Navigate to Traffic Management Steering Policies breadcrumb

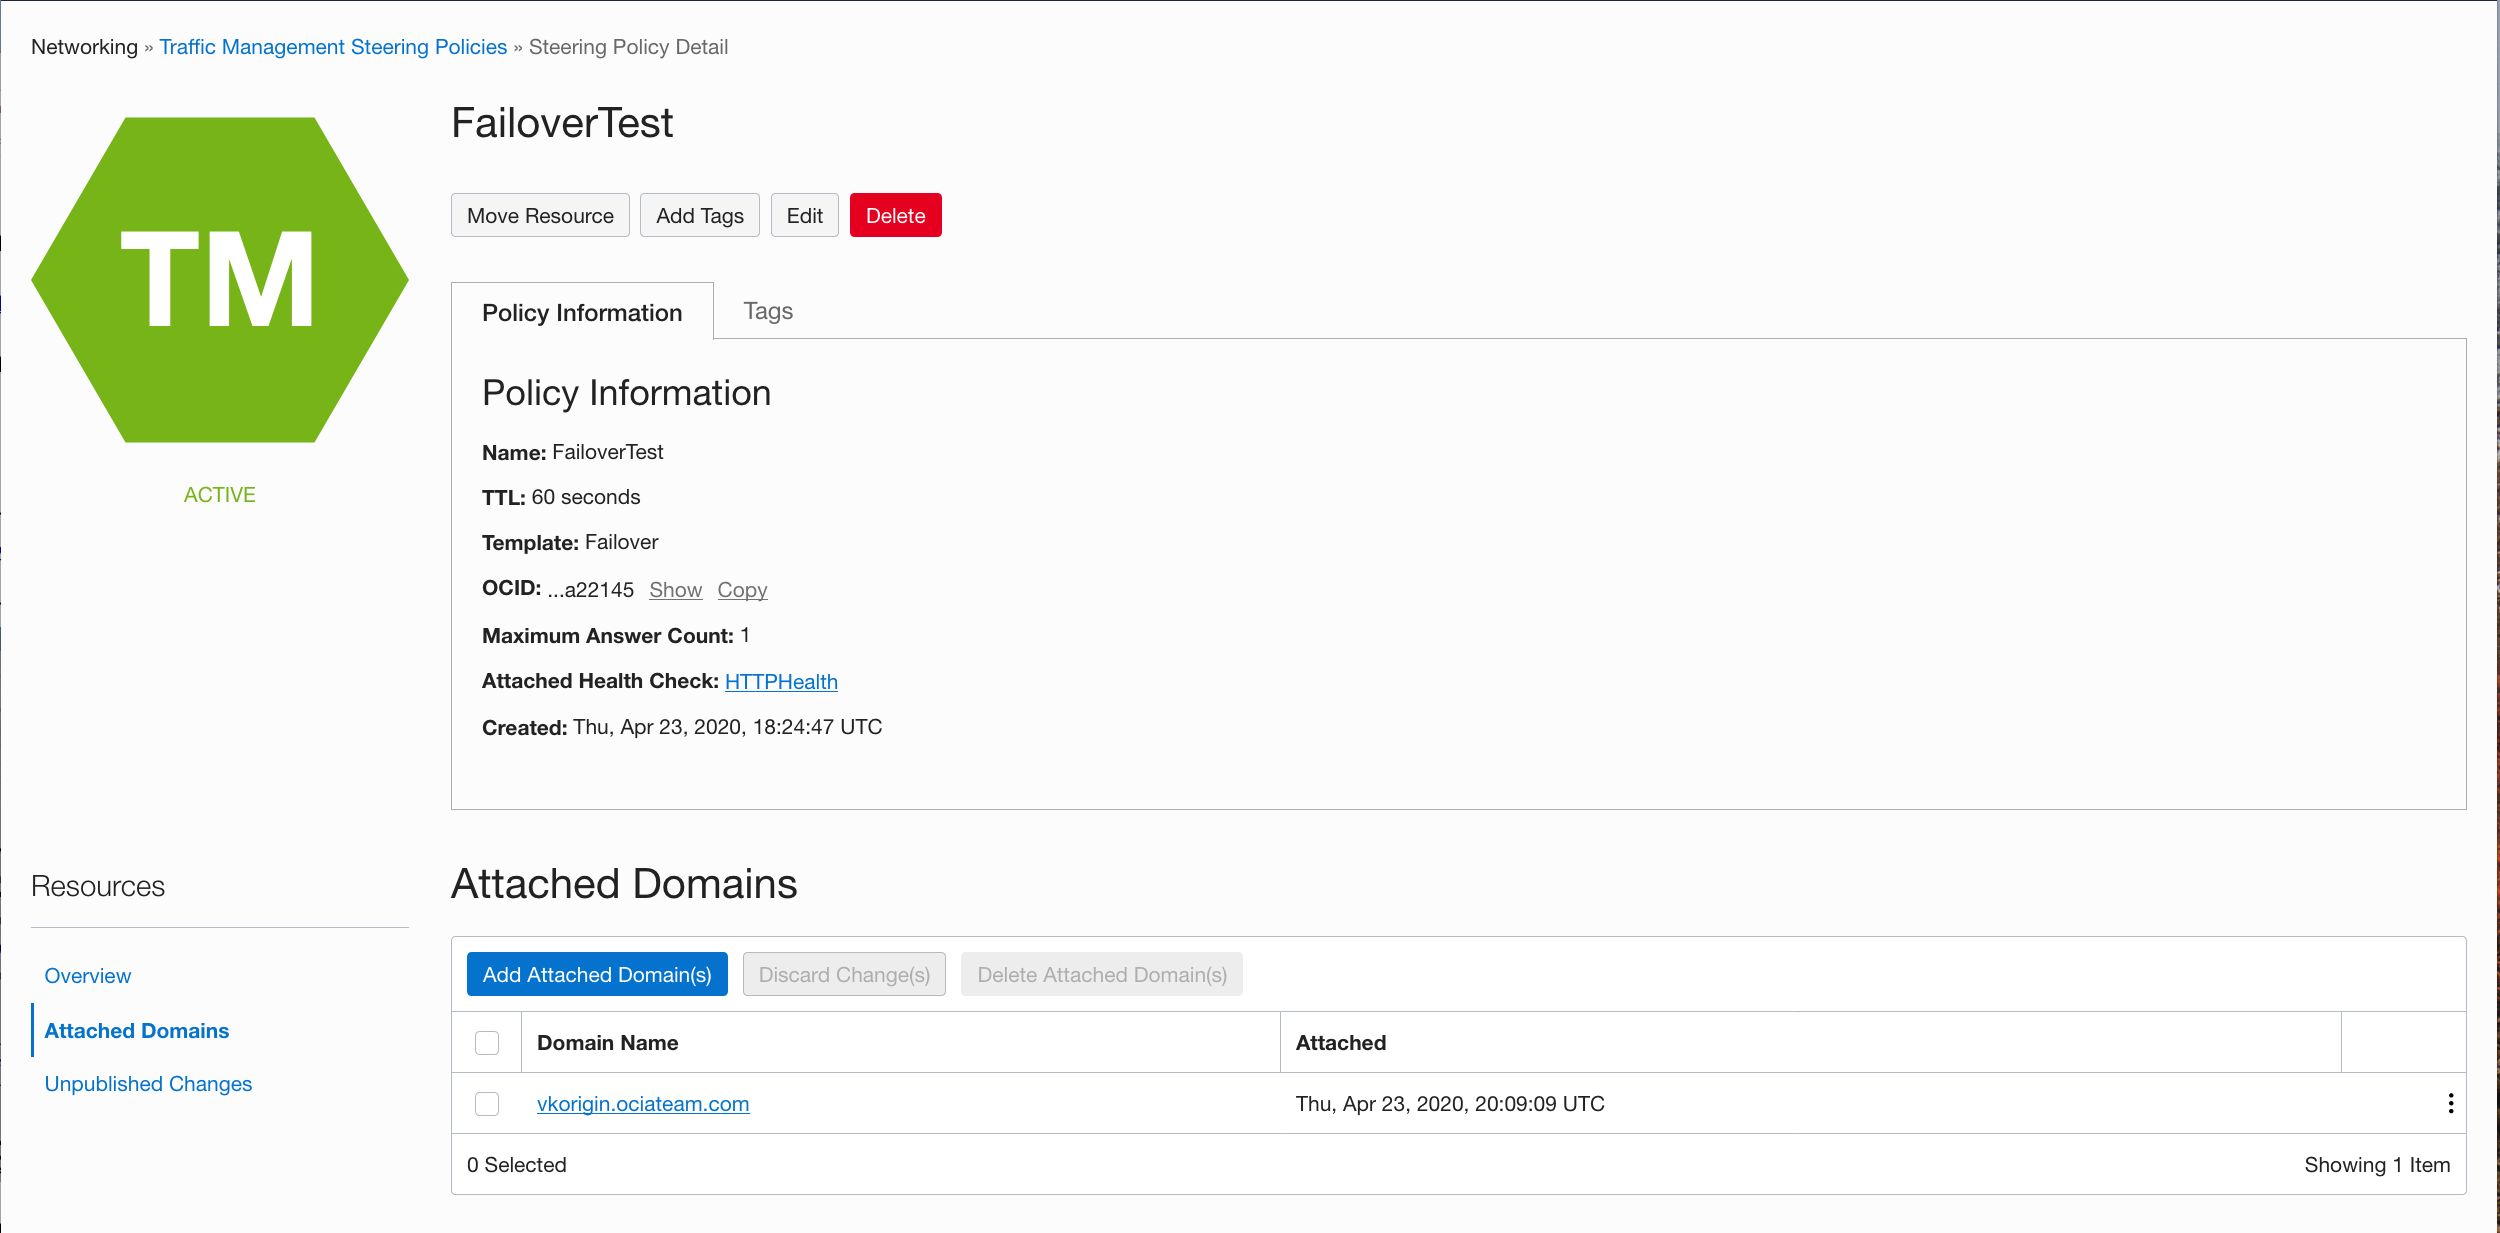coord(333,47)
